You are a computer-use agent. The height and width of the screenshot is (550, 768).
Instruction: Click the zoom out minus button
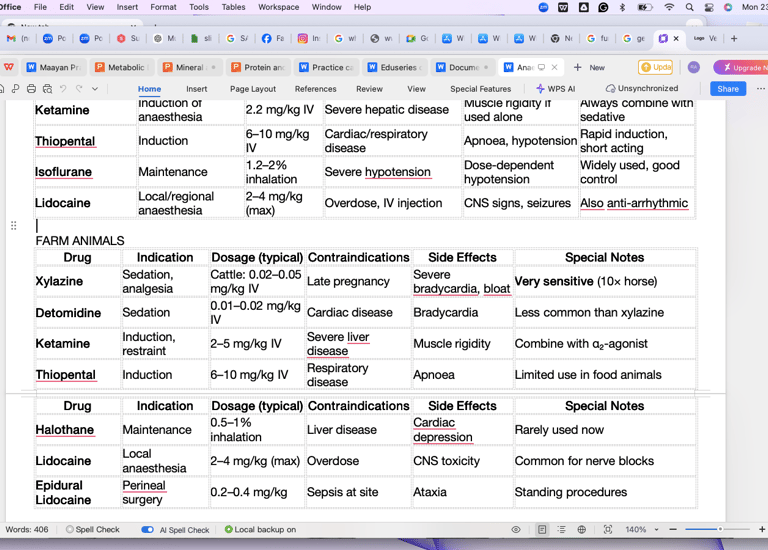coord(673,529)
